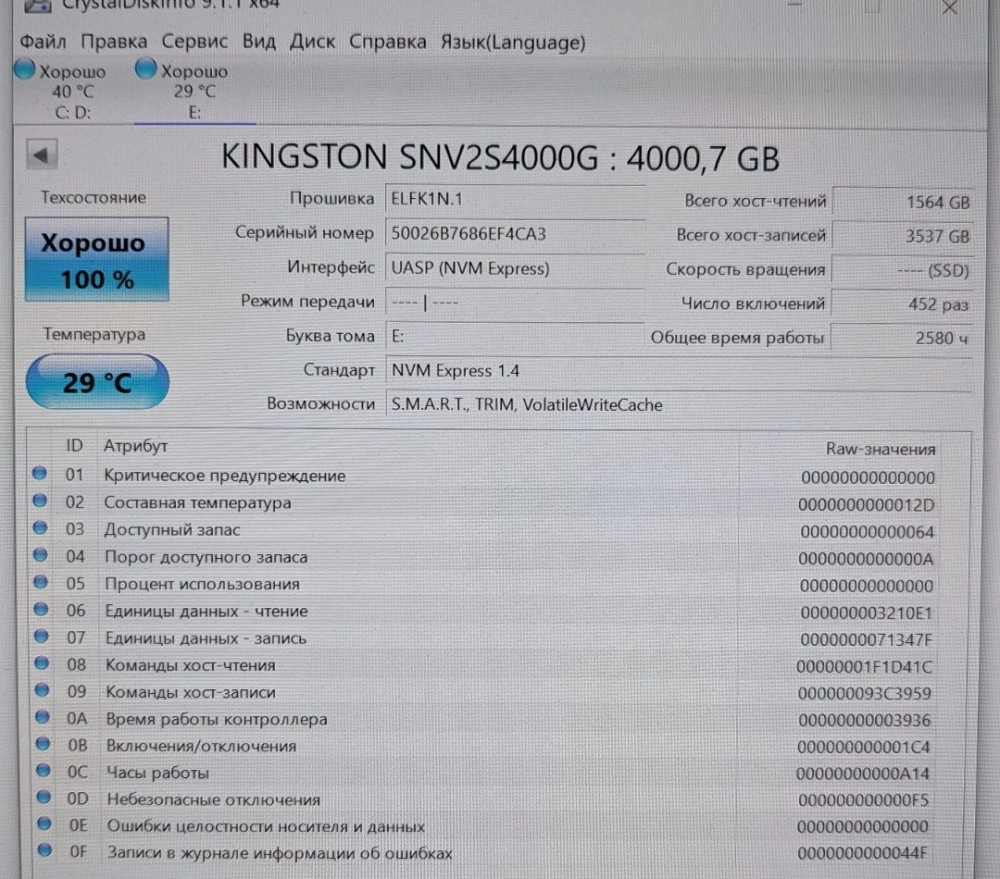The height and width of the screenshot is (879, 1000).
Task: Click the Хорошо 100% health status panel
Action: [96, 259]
